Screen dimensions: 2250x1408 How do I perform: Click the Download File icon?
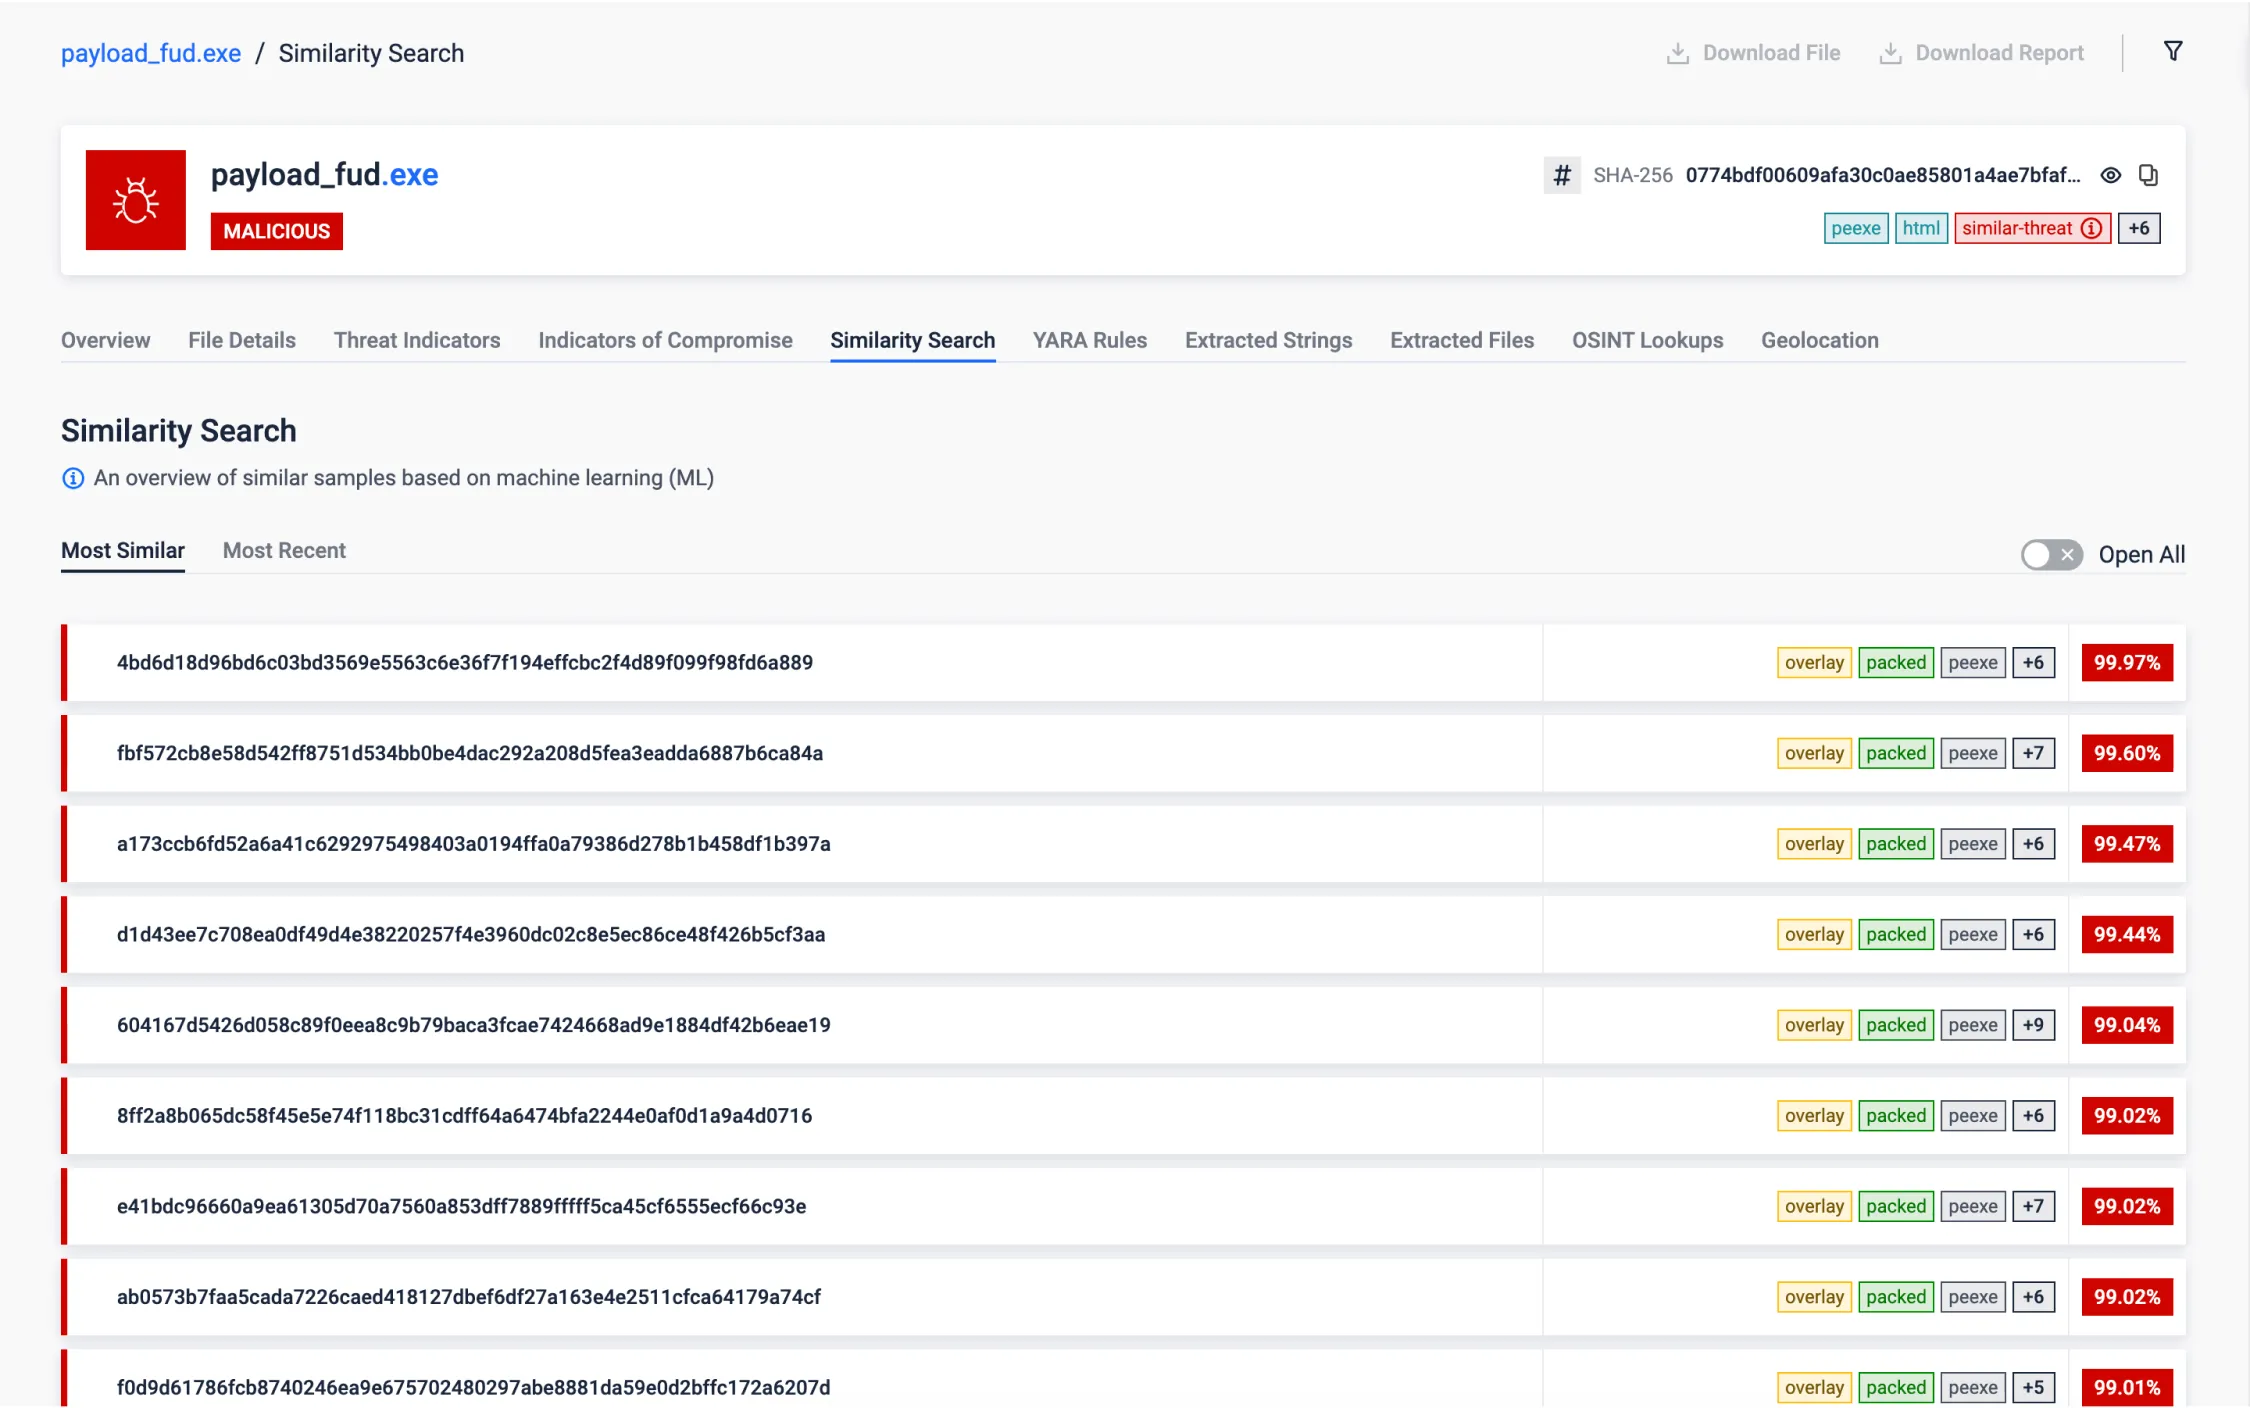(1677, 53)
